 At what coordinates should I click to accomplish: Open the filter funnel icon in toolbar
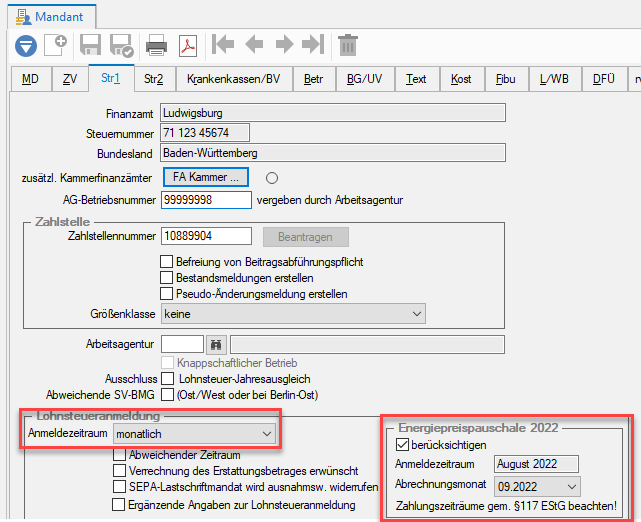tap(26, 45)
